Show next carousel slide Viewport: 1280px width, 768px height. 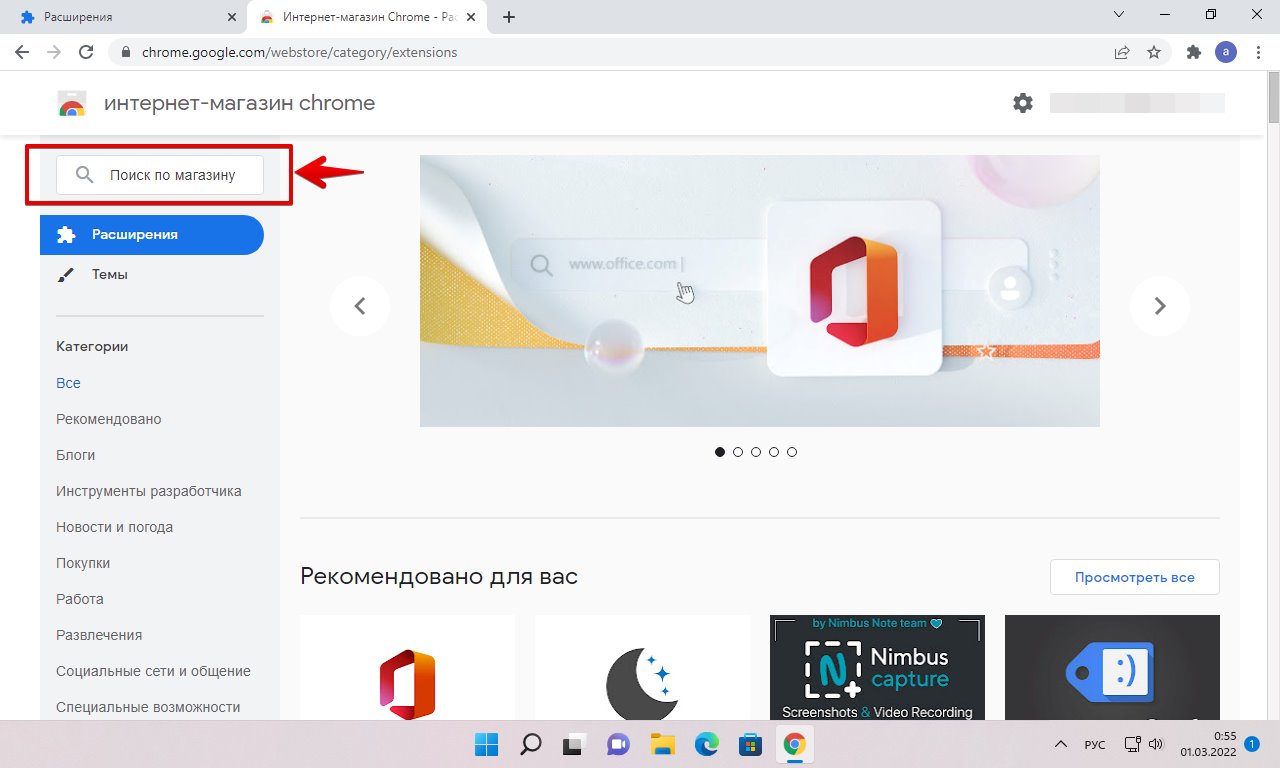pos(1160,306)
